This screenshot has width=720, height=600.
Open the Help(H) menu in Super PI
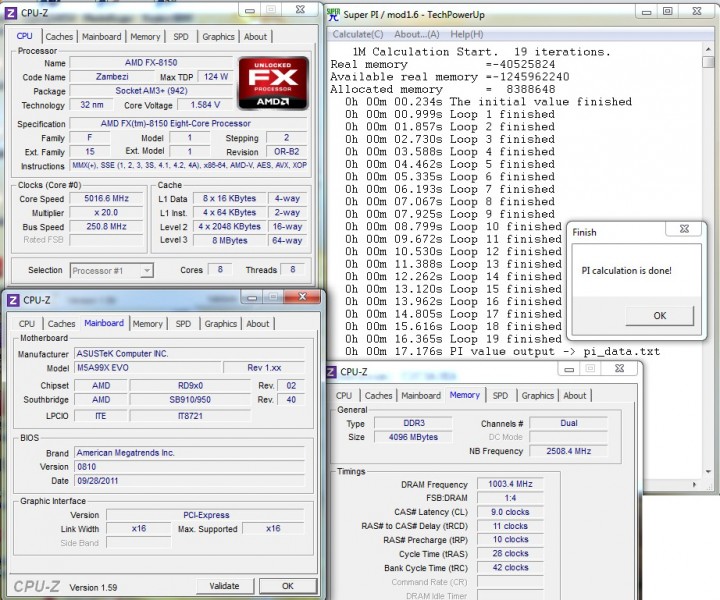click(x=467, y=34)
